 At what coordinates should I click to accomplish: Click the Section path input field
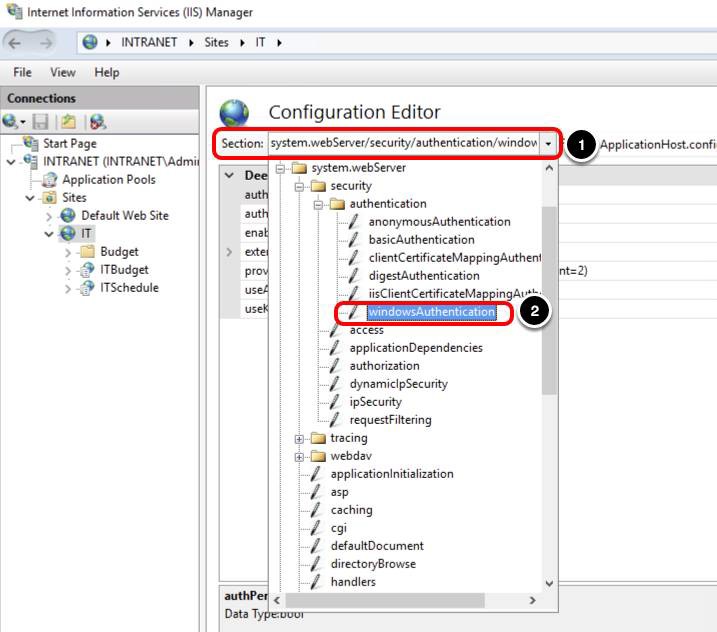404,144
